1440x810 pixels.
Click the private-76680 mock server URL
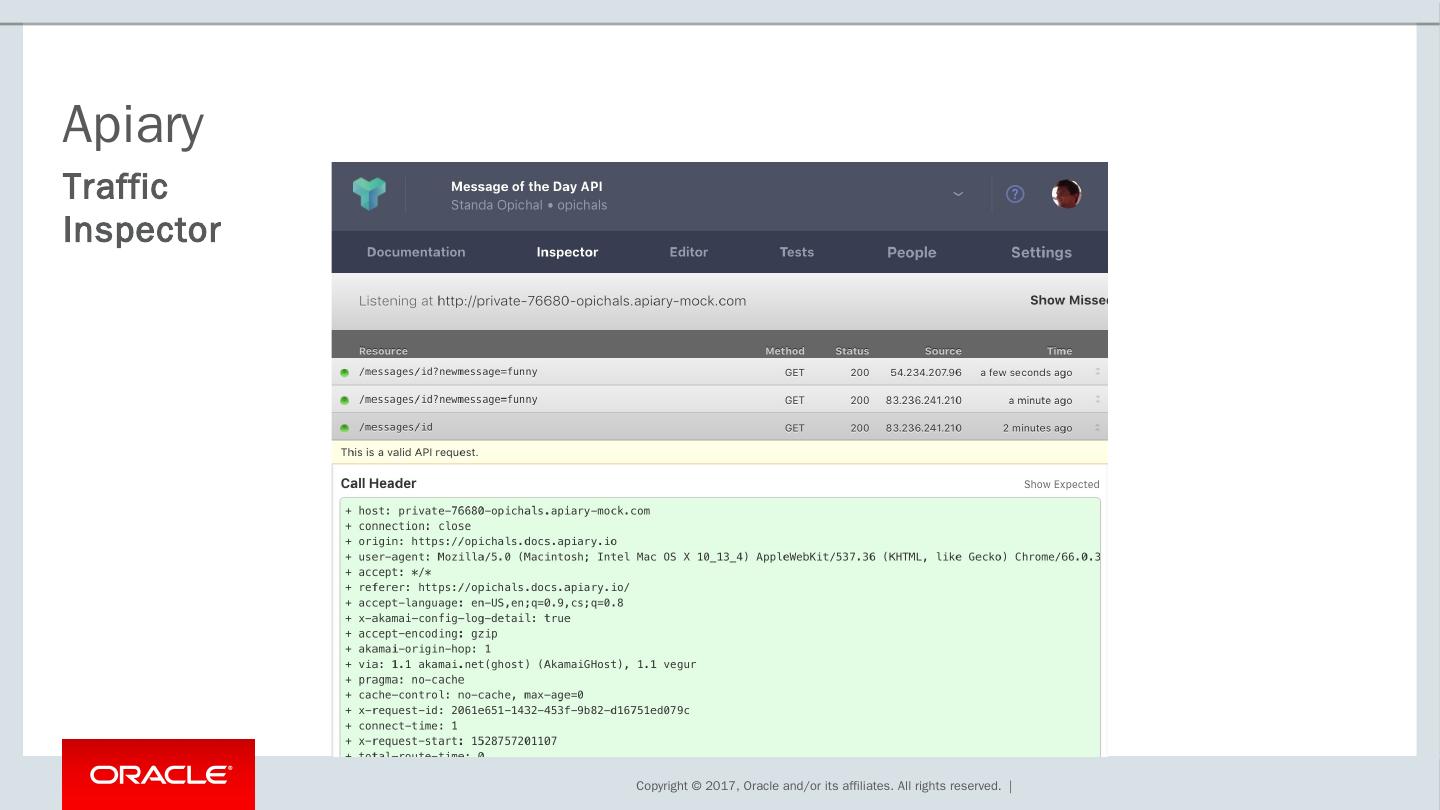tap(592, 301)
